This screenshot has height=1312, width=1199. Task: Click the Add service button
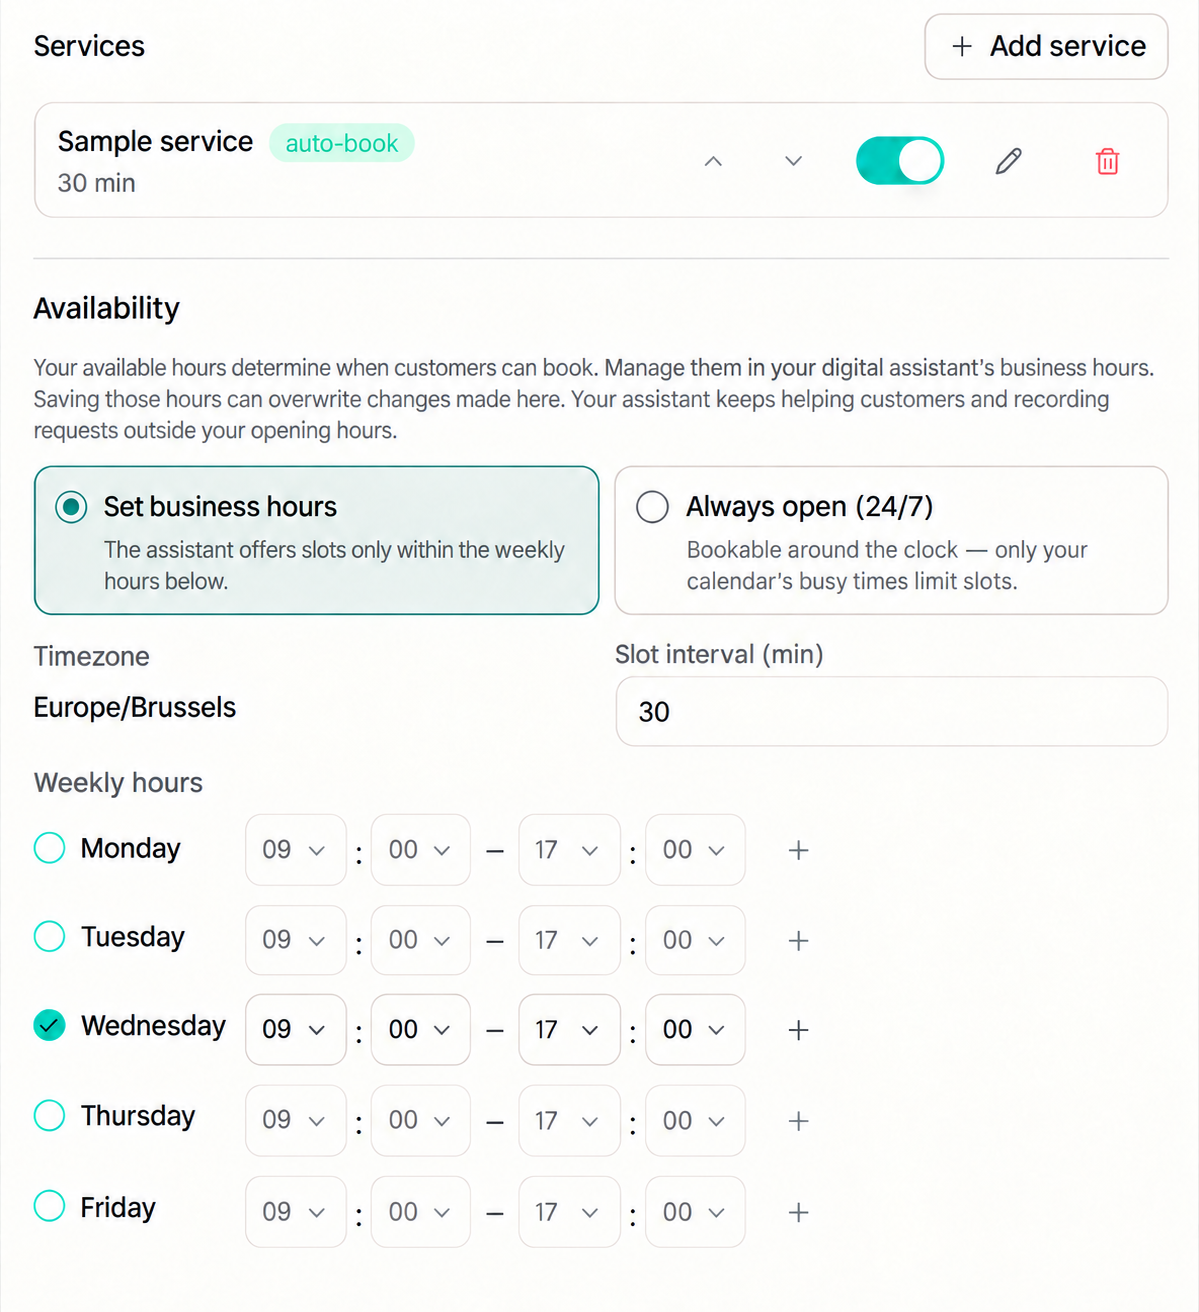coord(1046,46)
